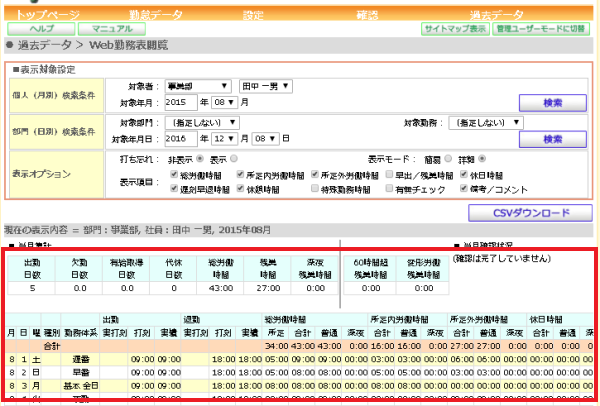Switch to 管理ユーザーモード button
The height and width of the screenshot is (406, 600).
click(541, 29)
